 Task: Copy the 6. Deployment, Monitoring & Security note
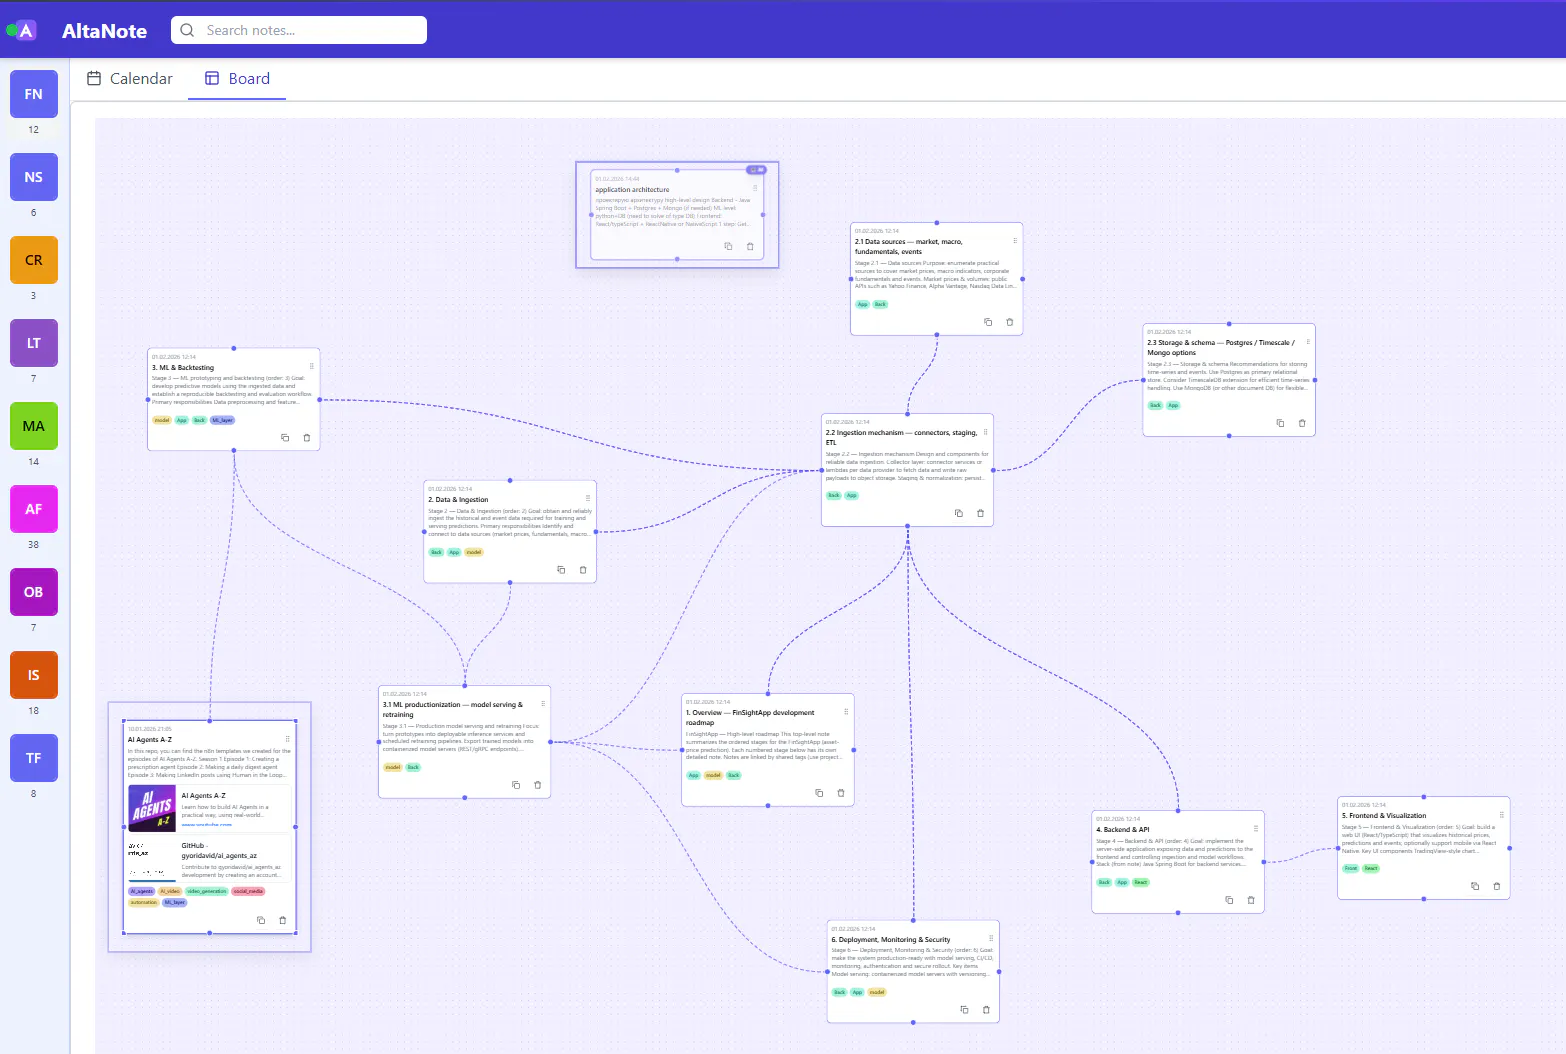(965, 1010)
